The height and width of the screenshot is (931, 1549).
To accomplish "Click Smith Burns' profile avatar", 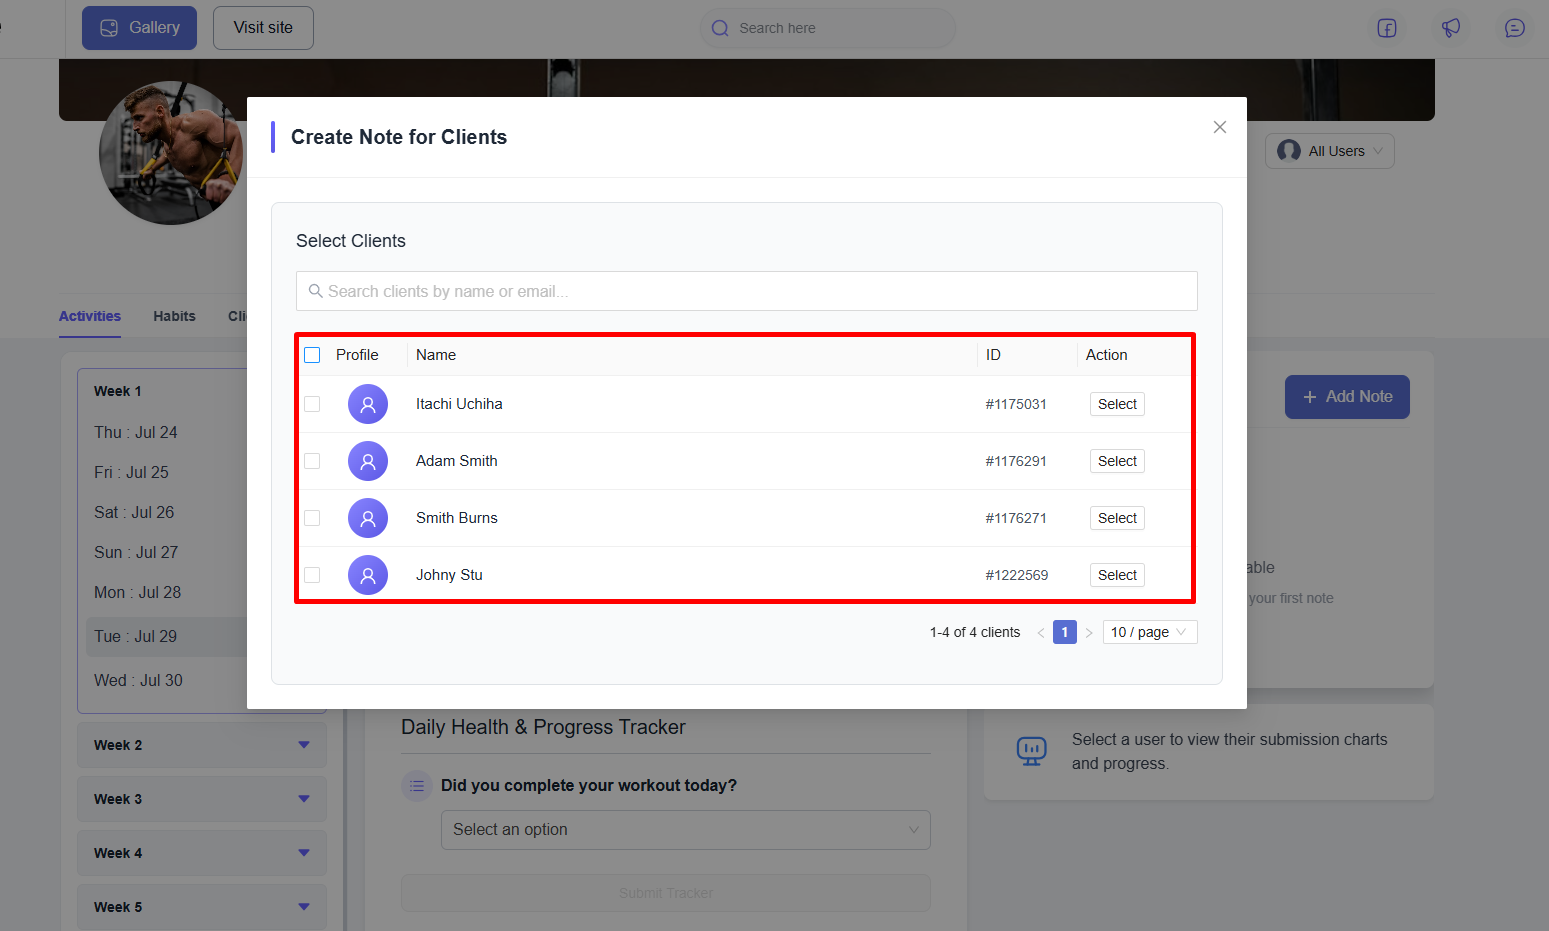I will pyautogui.click(x=368, y=518).
